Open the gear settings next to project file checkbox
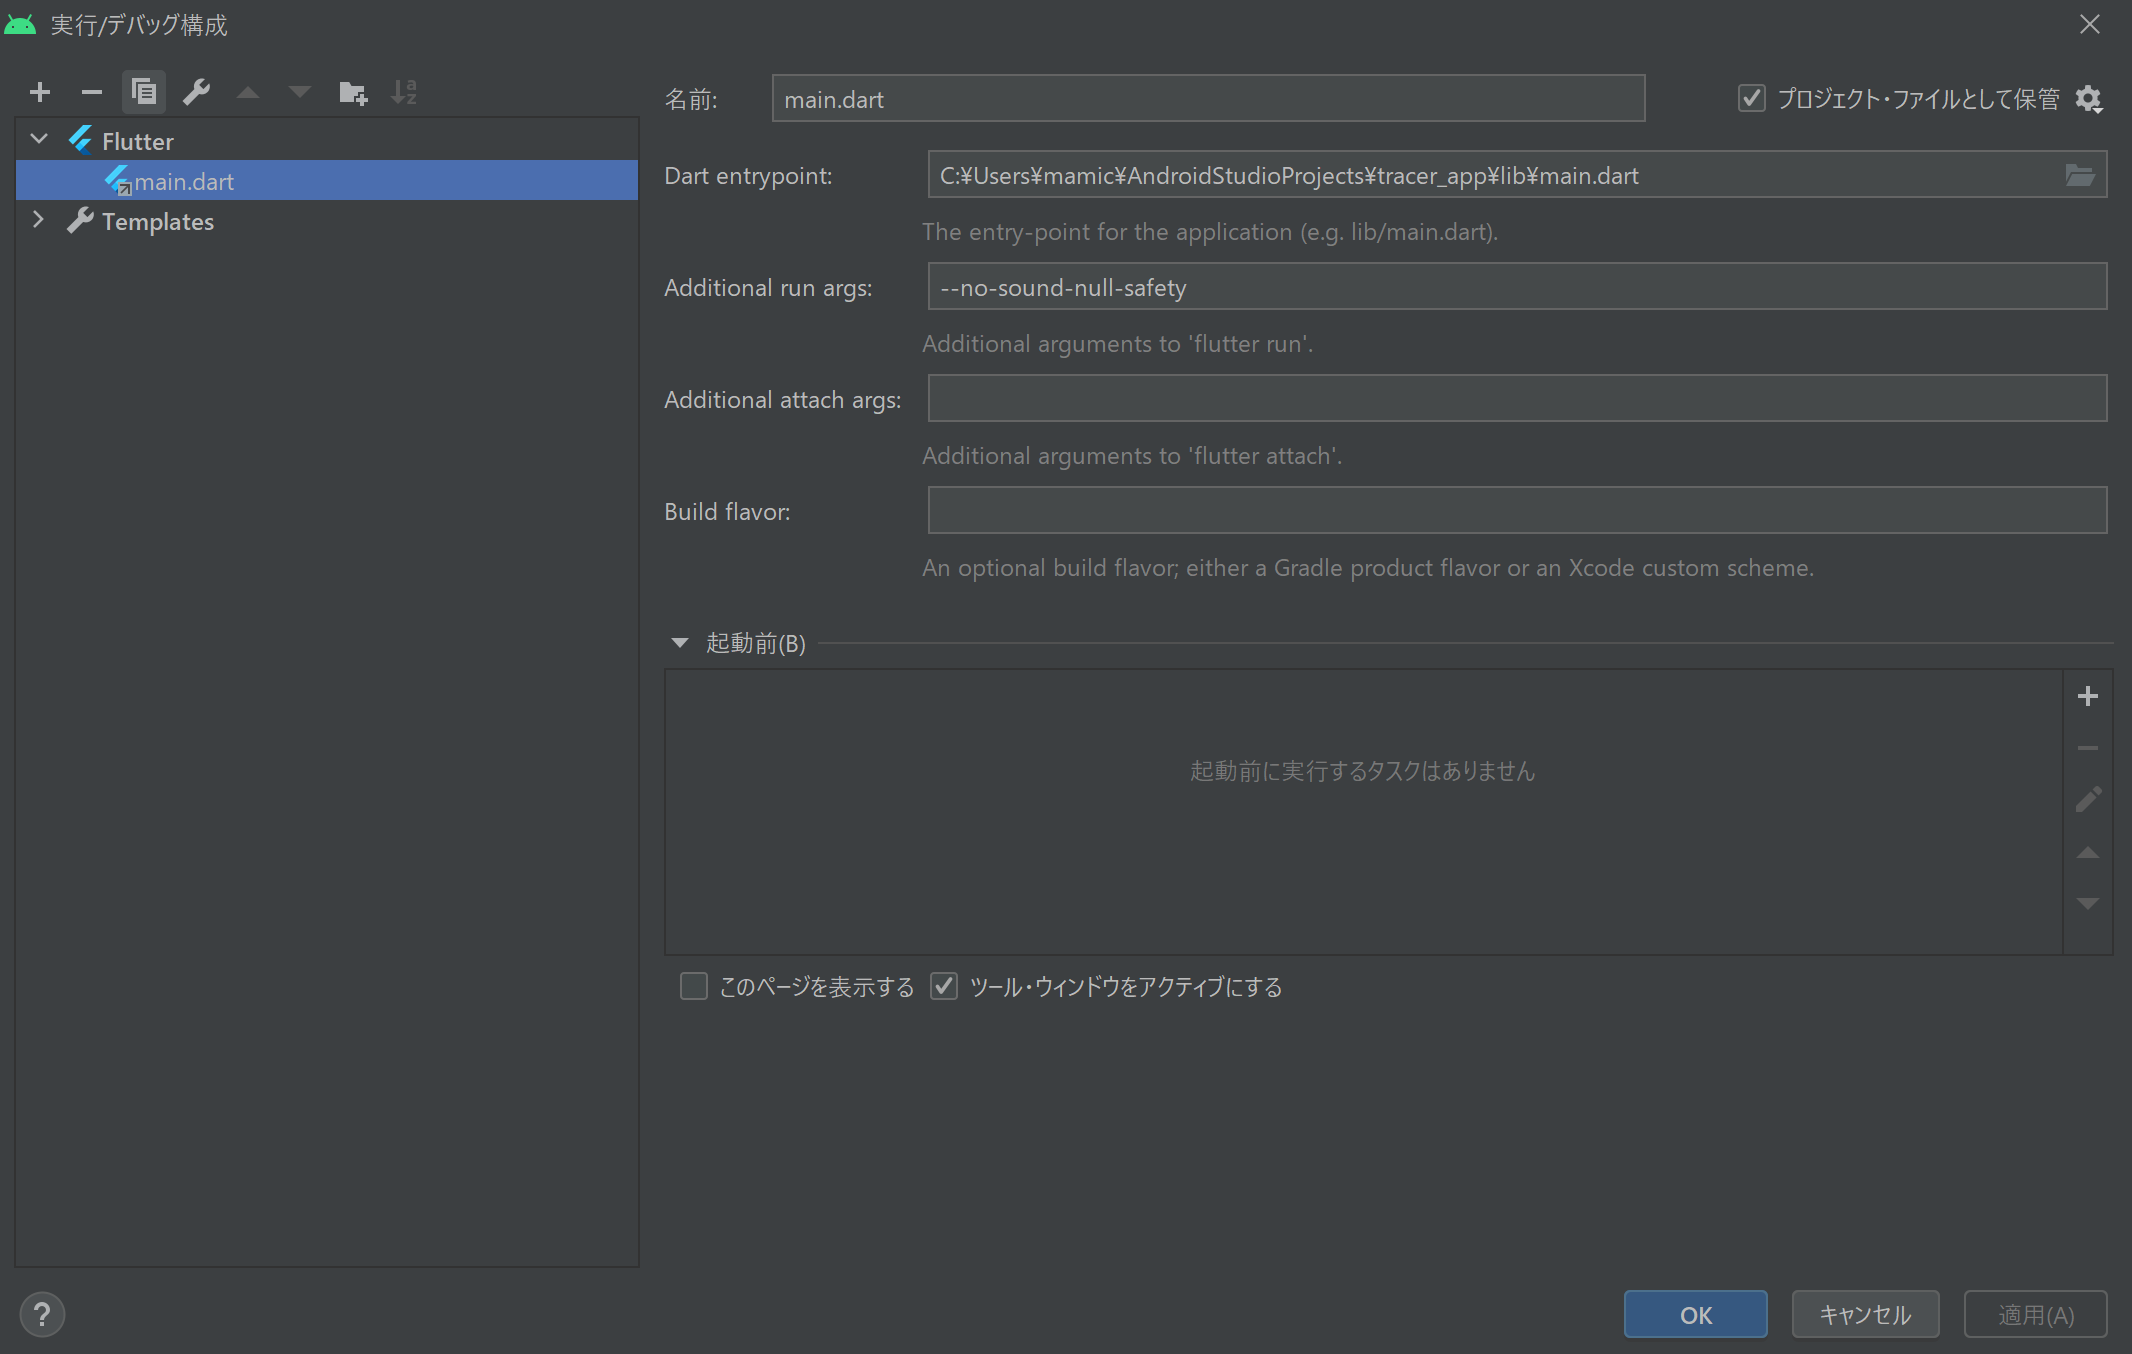The height and width of the screenshot is (1354, 2132). click(x=2089, y=99)
